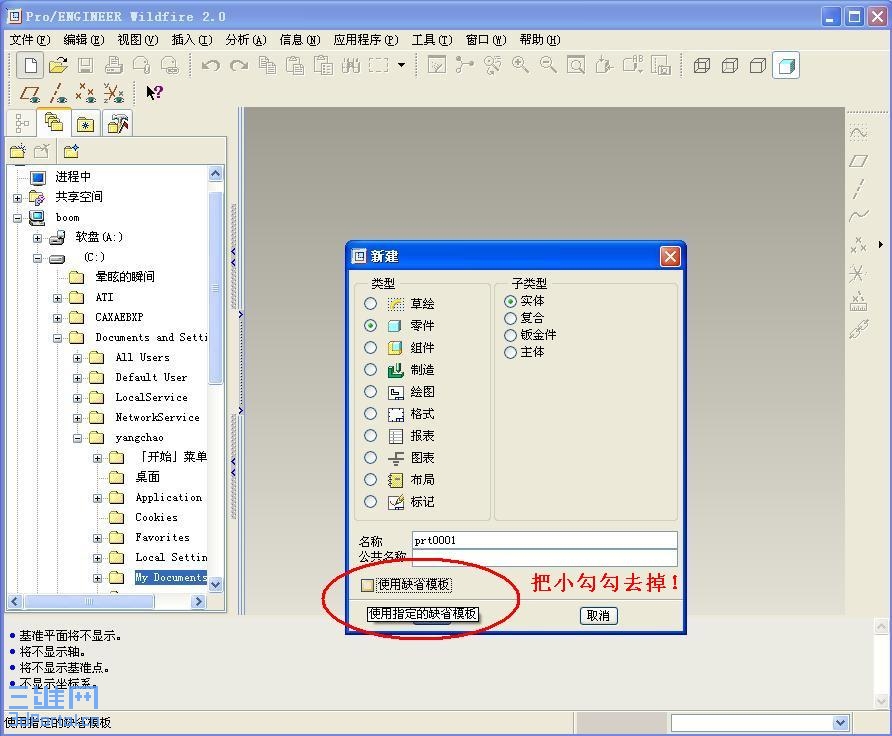
Task: Toggle datum axes display icon
Action: coord(58,93)
